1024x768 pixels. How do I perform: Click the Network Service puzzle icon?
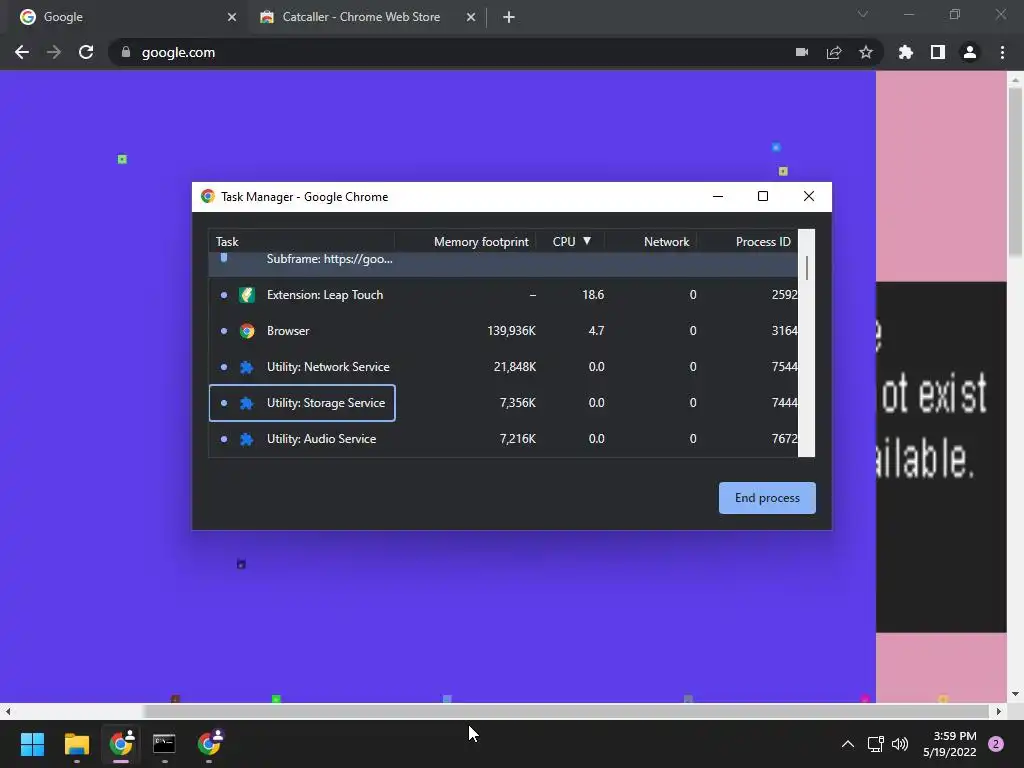247,367
